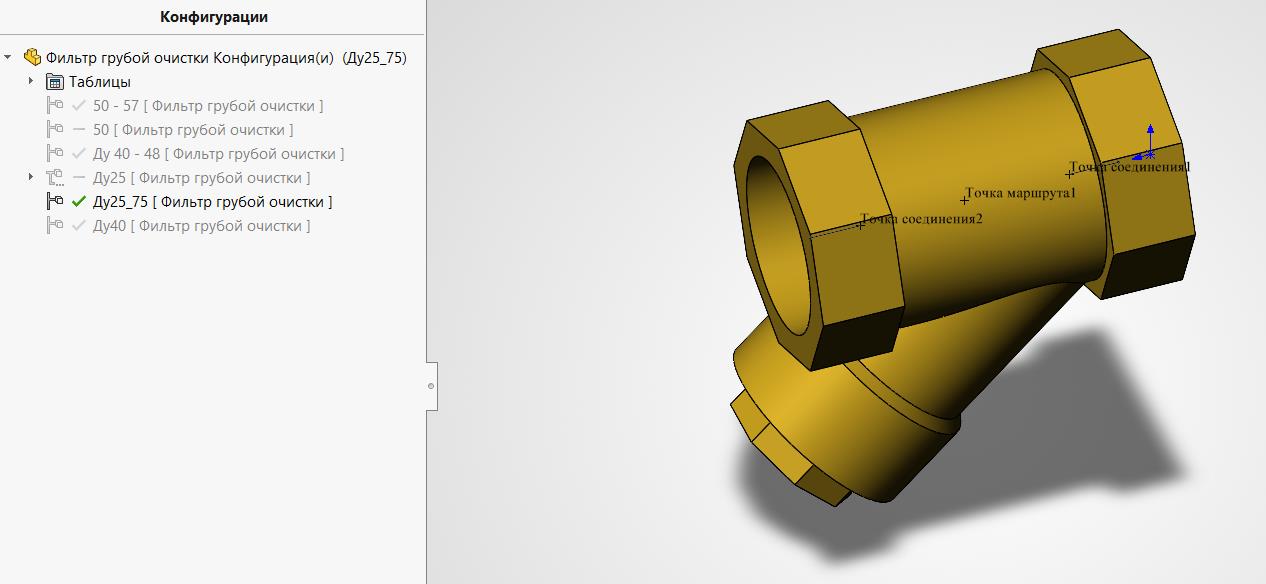Click the Конфигурации panel header
The image size is (1266, 584).
click(214, 16)
